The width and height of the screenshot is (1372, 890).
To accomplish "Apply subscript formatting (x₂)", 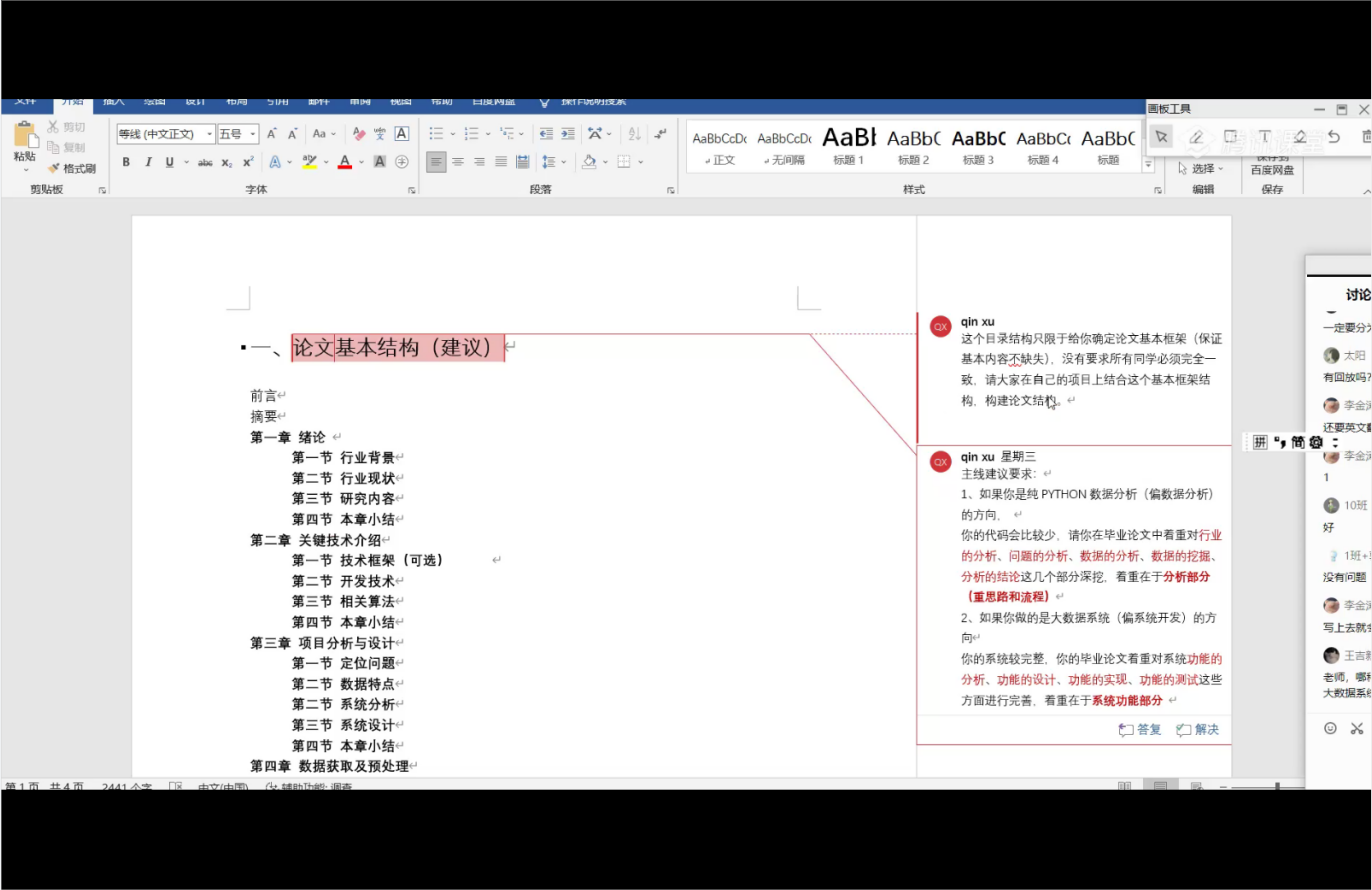I will tap(227, 162).
